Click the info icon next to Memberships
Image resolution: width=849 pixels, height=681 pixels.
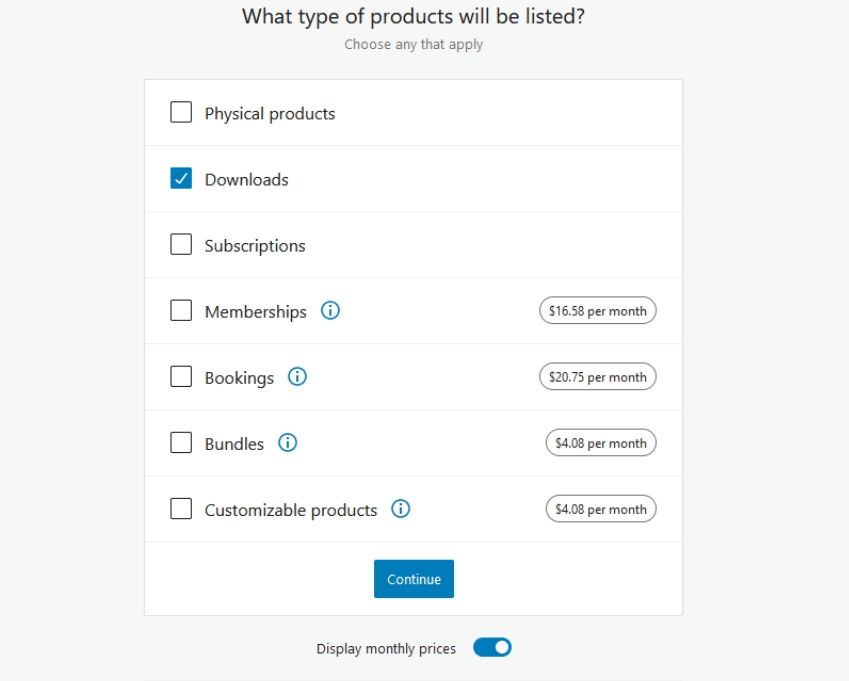tap(330, 311)
